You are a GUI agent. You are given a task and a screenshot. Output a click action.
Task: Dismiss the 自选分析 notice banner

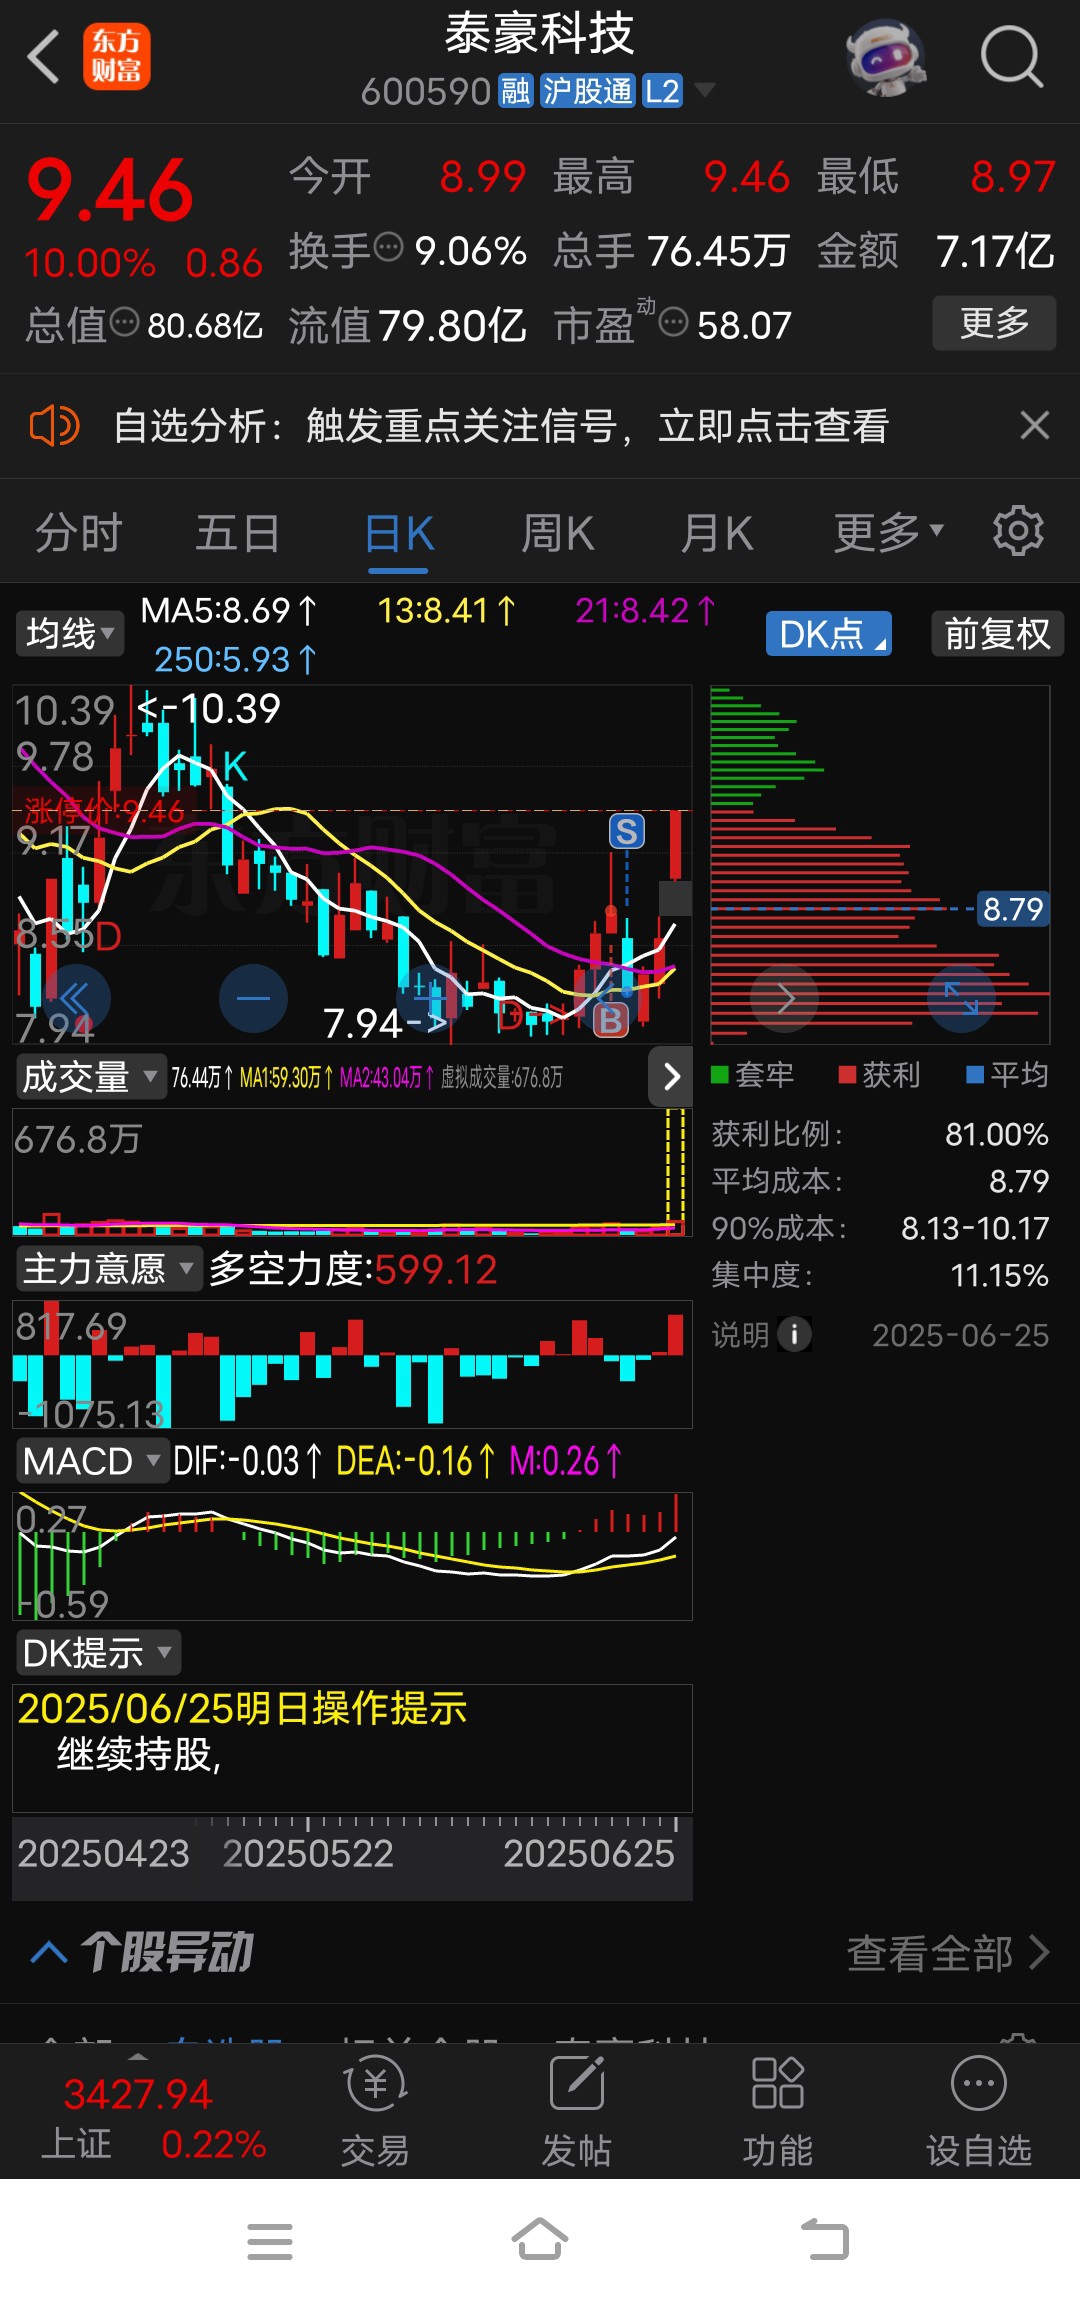[1035, 426]
